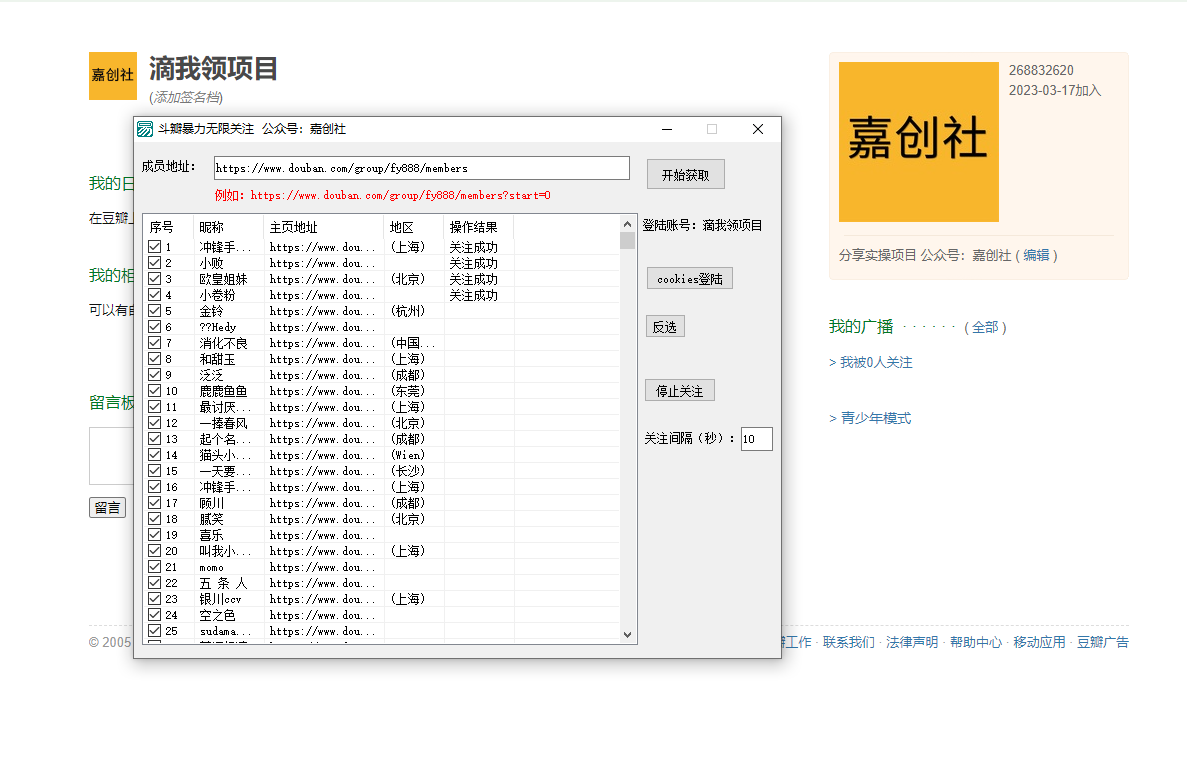
Task: Minimize the follow tool window
Action: (x=667, y=129)
